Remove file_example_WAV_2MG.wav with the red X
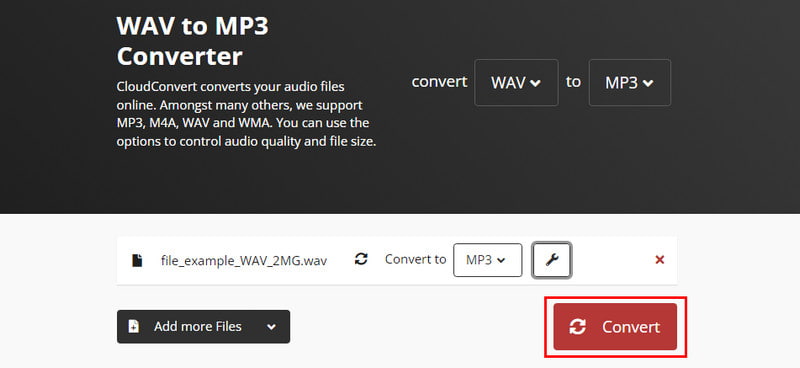The height and width of the screenshot is (368, 800). point(660,260)
